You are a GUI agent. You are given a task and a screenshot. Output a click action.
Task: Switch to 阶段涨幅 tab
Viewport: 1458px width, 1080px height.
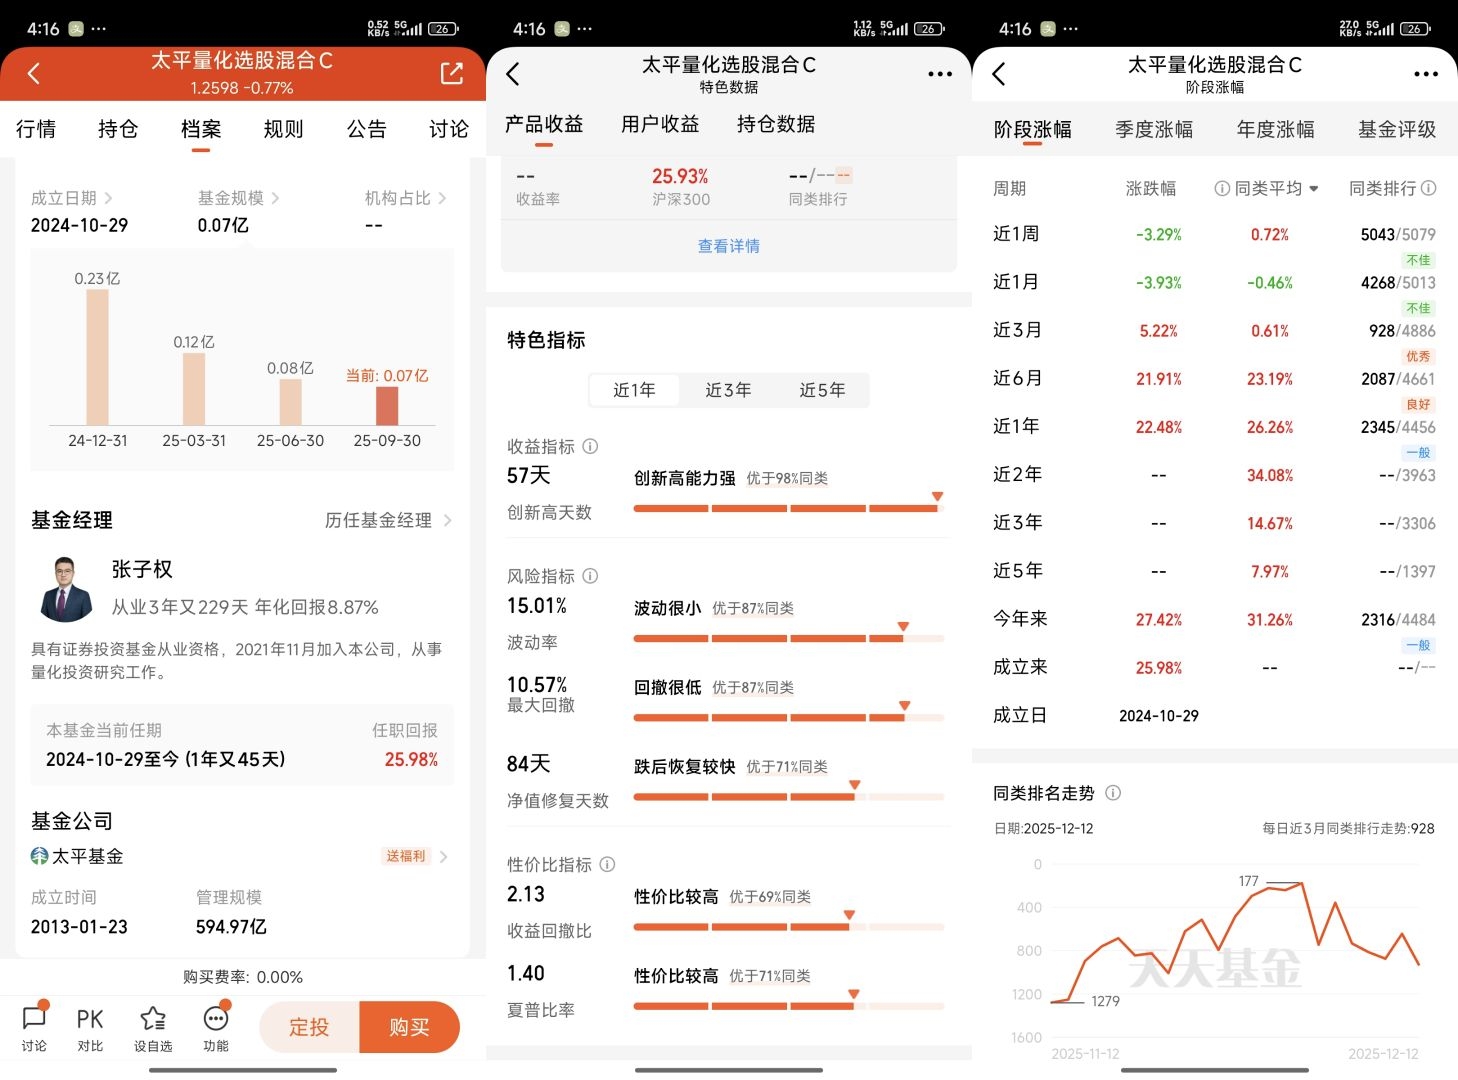click(1033, 129)
